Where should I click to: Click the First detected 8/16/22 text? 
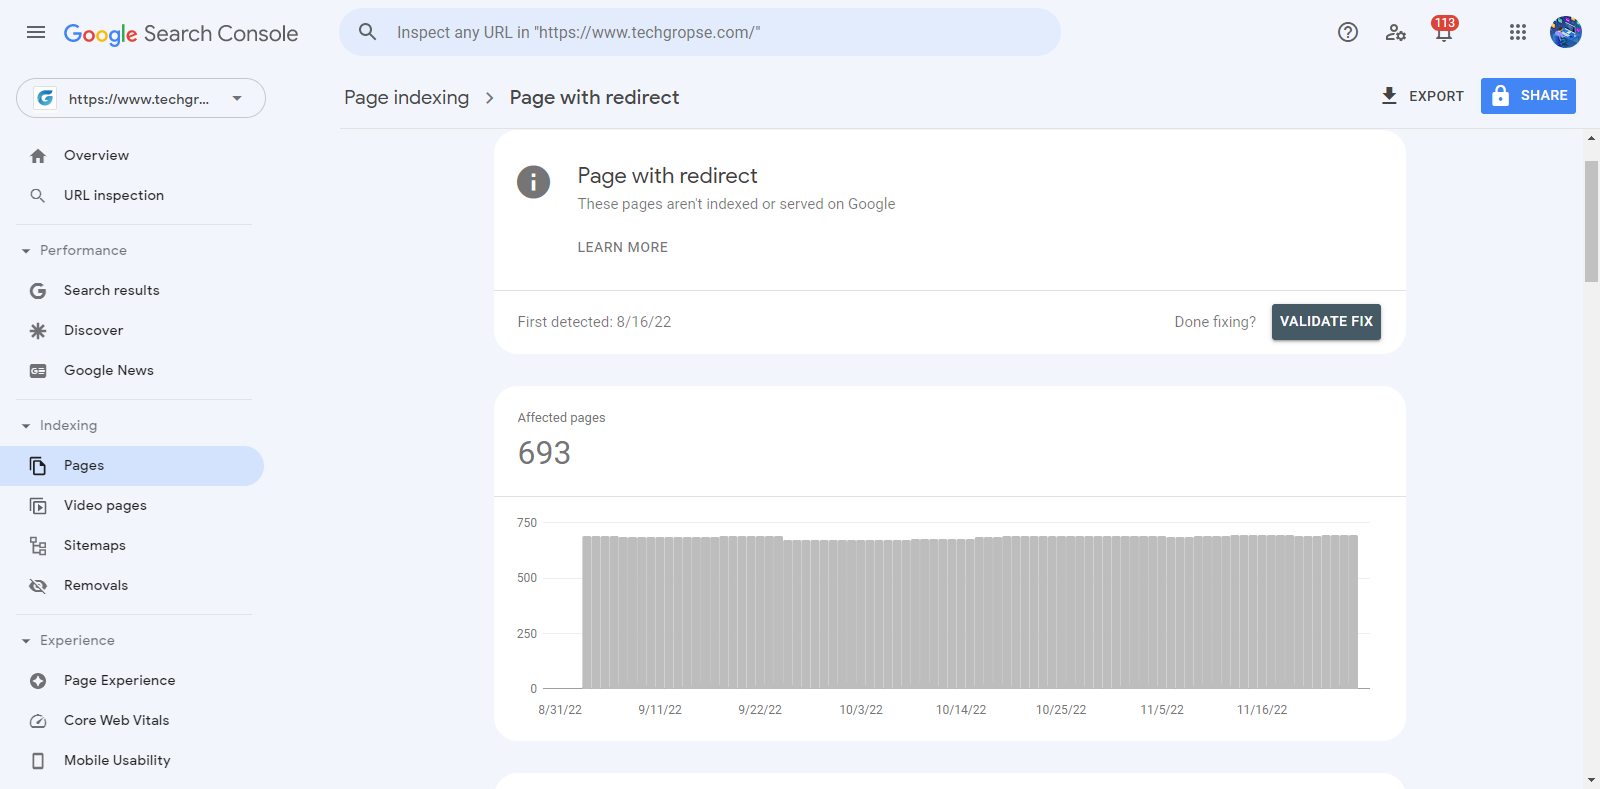click(x=594, y=322)
